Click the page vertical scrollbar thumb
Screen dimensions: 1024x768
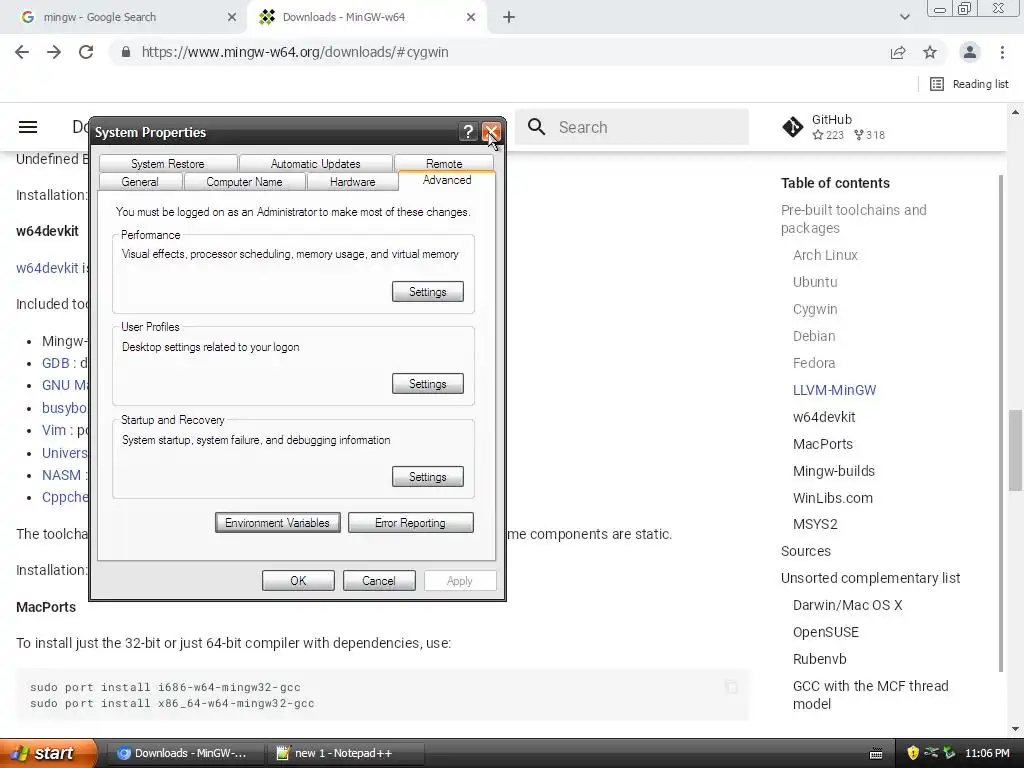[1015, 449]
